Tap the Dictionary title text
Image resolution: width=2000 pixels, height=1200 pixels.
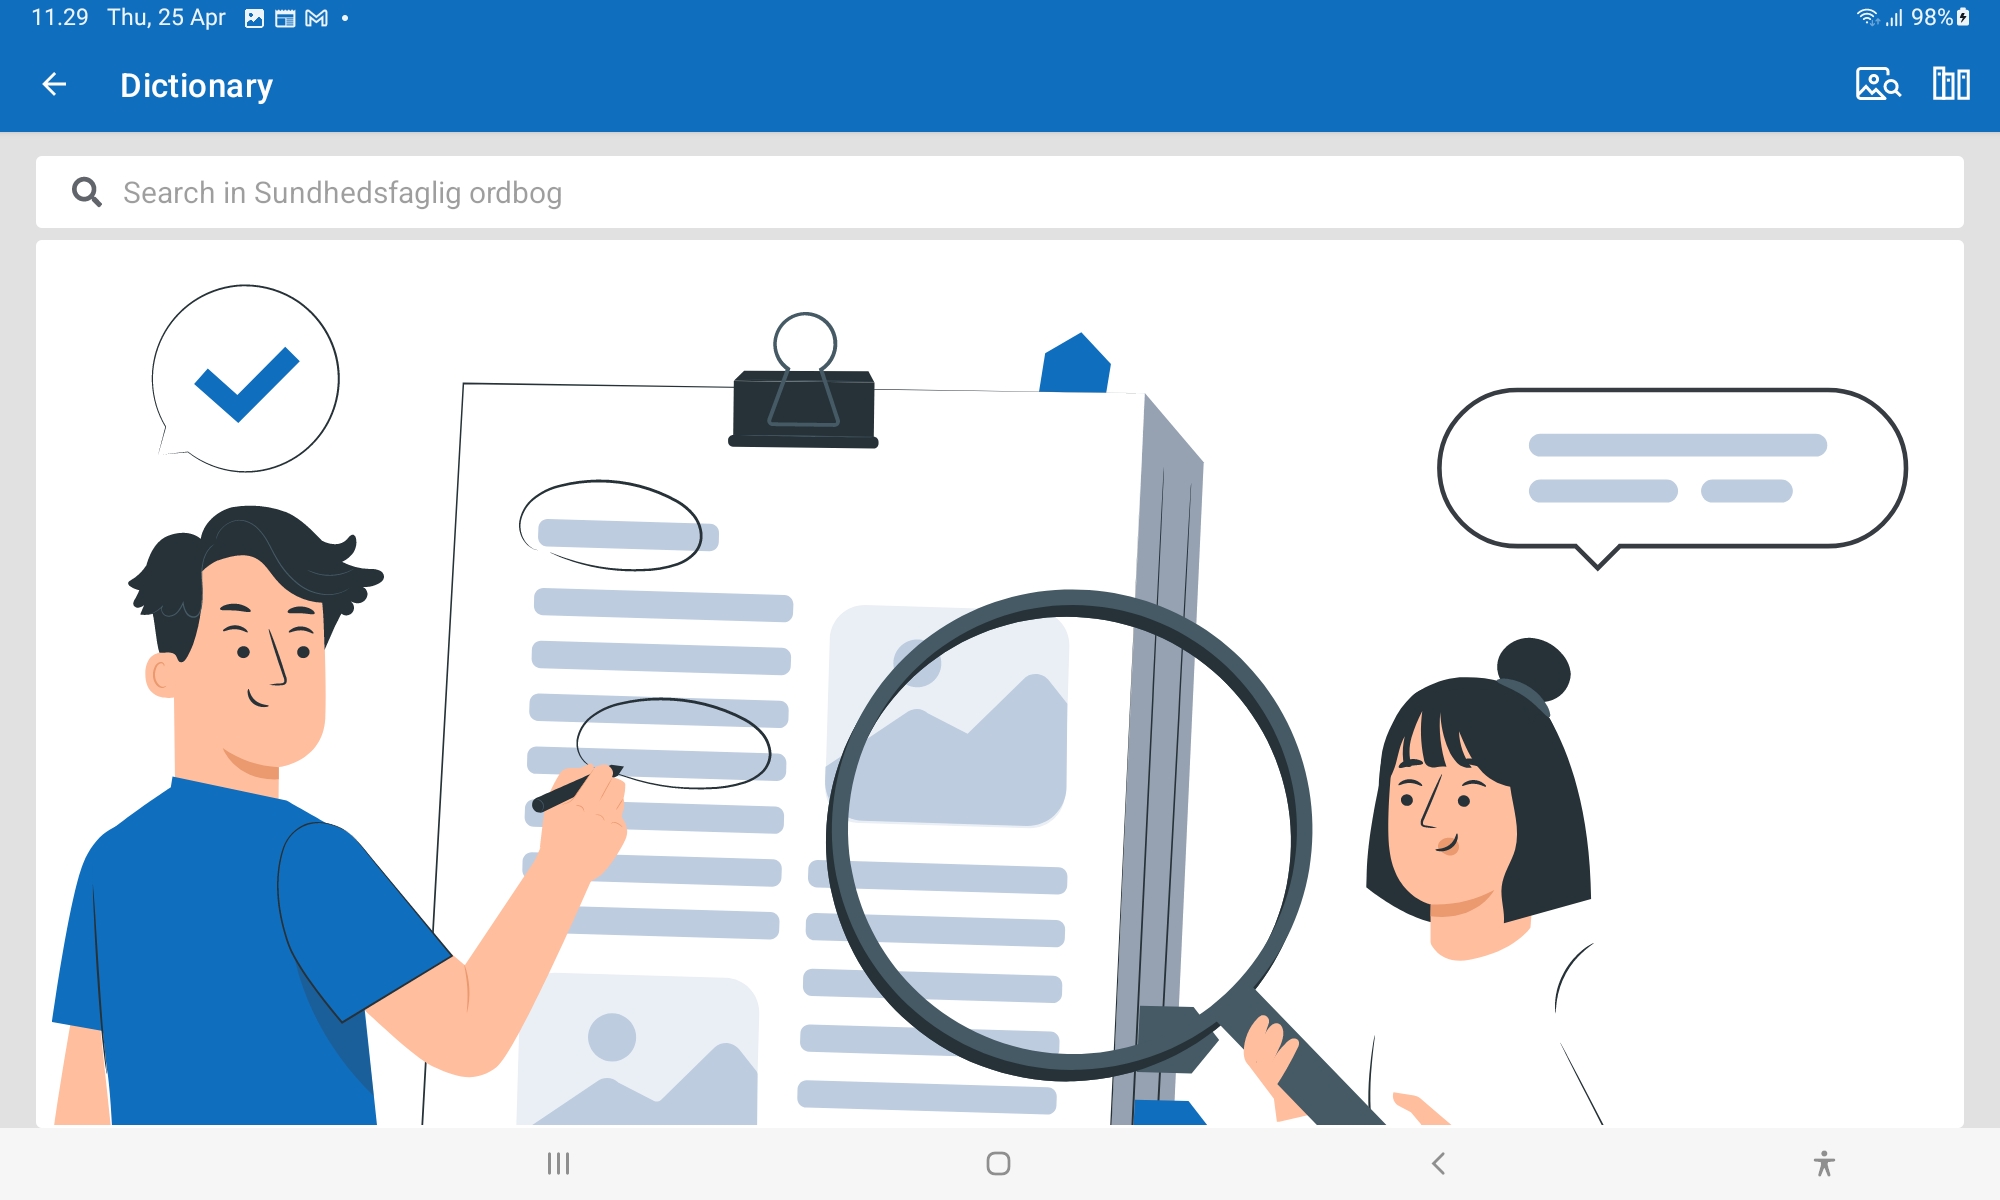[x=196, y=85]
